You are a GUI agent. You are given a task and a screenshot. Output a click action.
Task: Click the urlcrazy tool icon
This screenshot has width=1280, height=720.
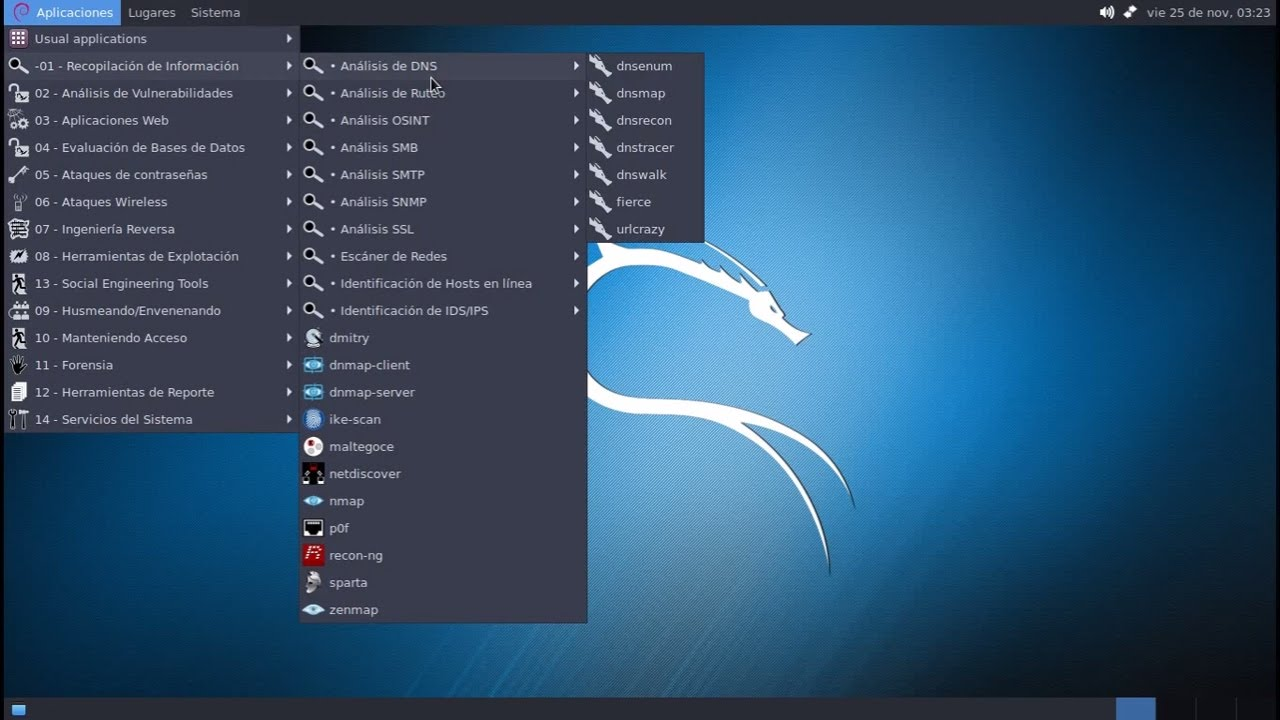tap(600, 229)
